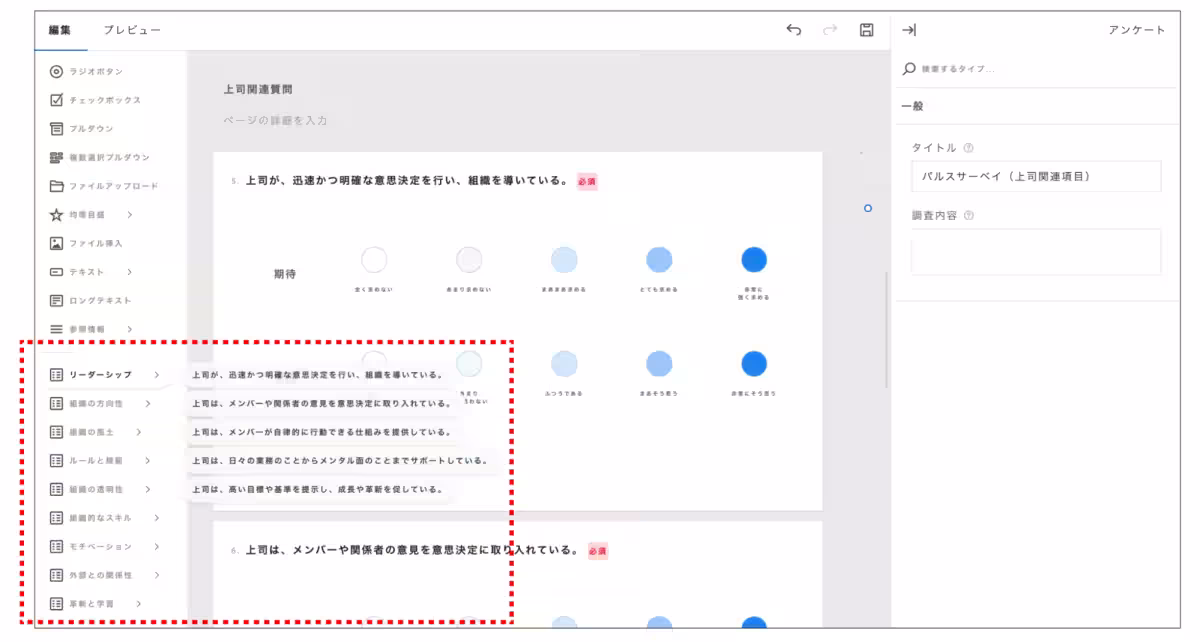Select the チェックボックス question type icon
Image resolution: width=1200 pixels, height=642 pixels.
click(x=57, y=100)
